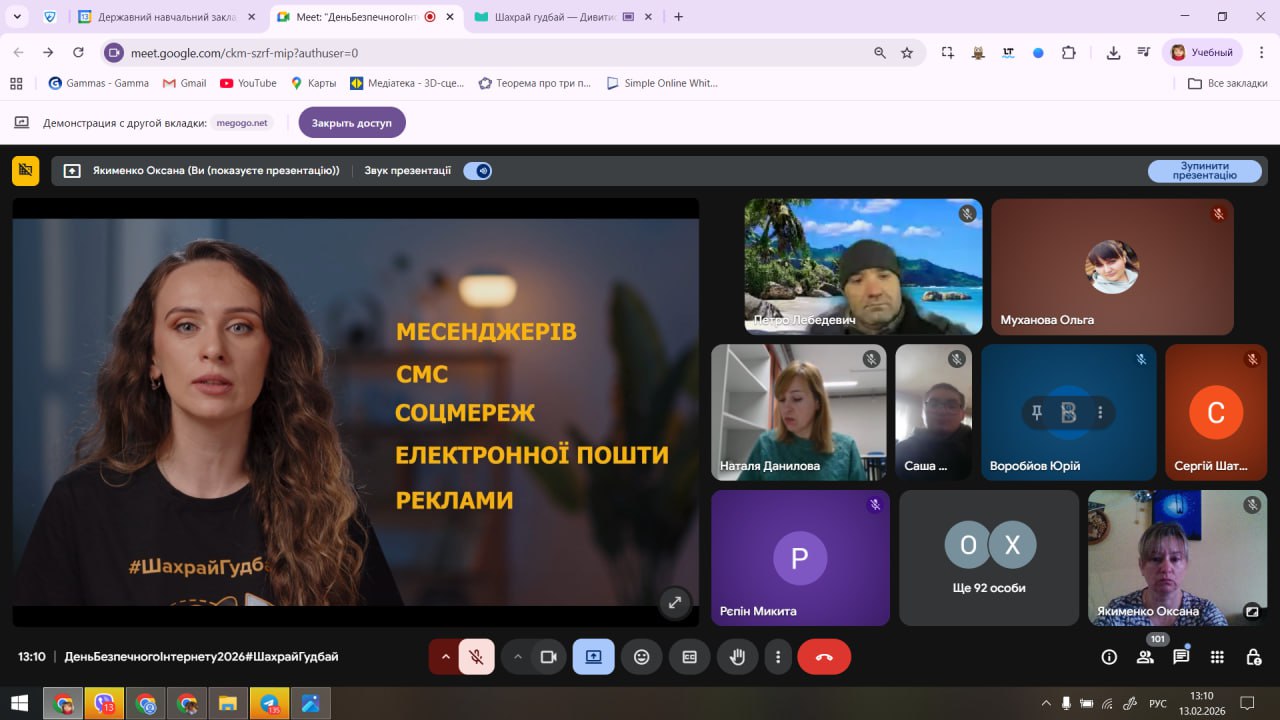The width and height of the screenshot is (1280, 720).
Task: Toggle the camera on or off
Action: click(548, 657)
